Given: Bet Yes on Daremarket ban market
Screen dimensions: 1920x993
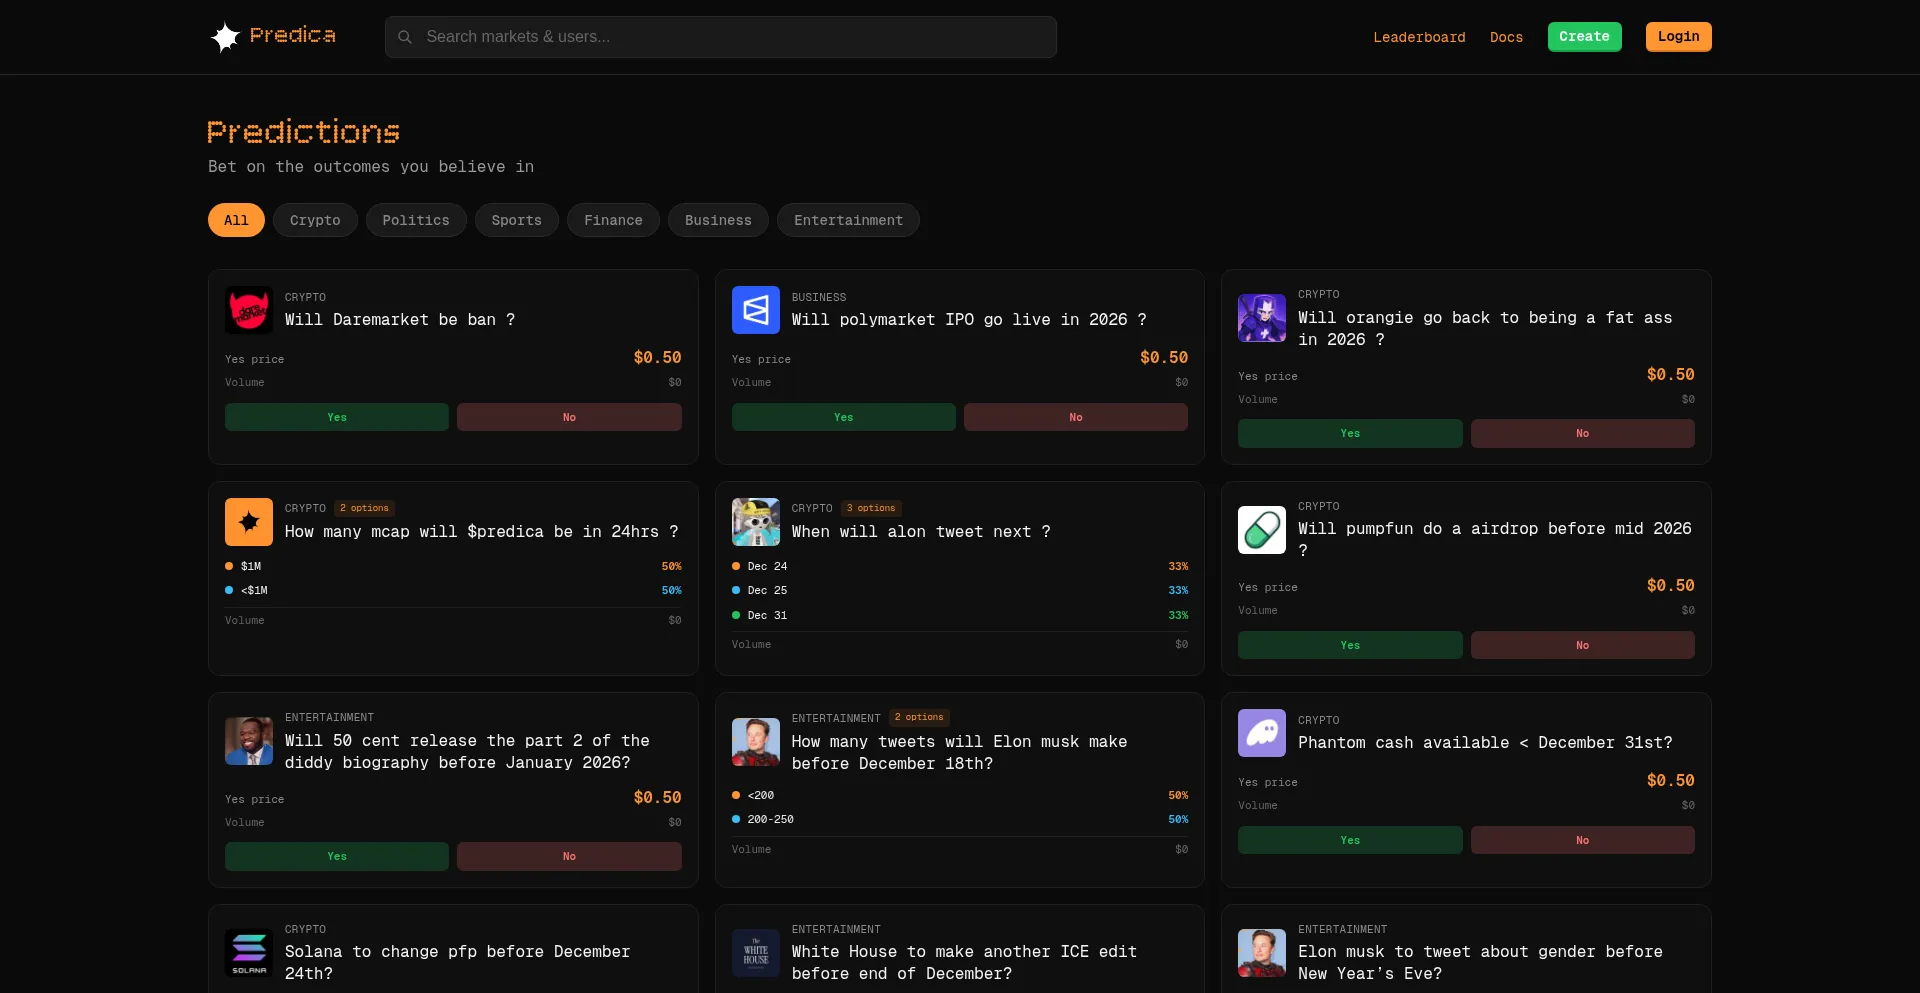Looking at the screenshot, I should [x=337, y=417].
